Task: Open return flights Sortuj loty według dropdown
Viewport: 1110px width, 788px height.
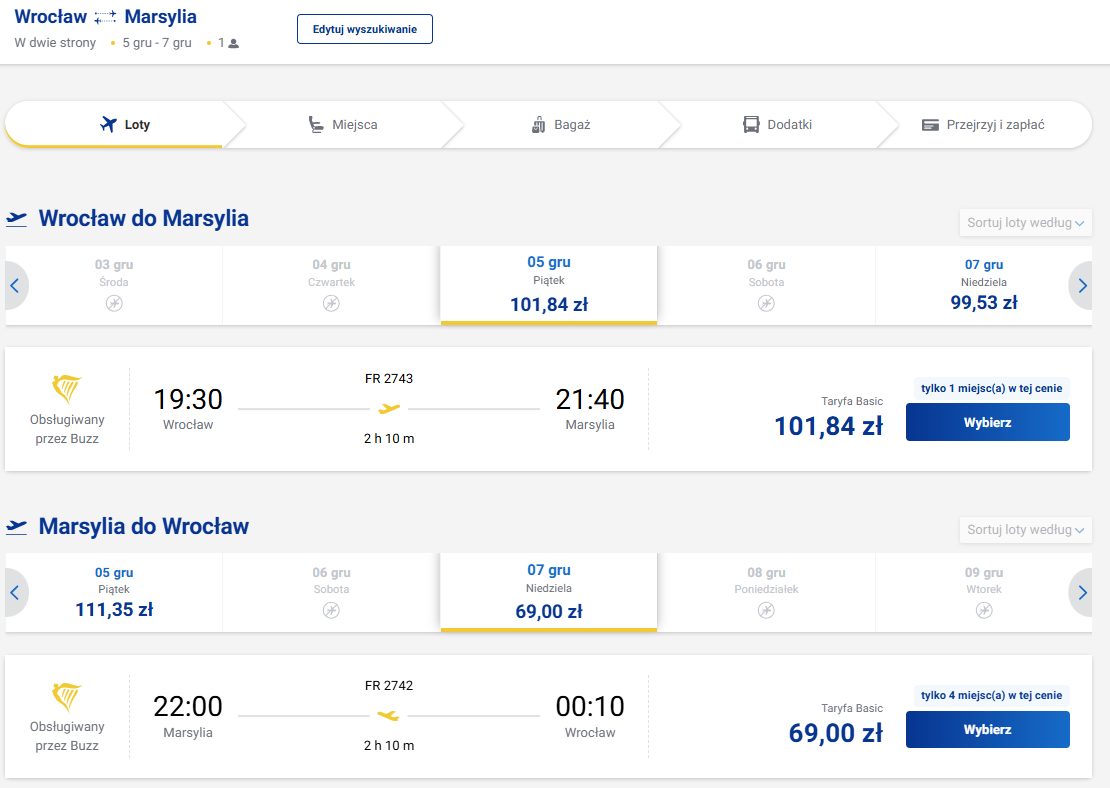Action: (1025, 530)
